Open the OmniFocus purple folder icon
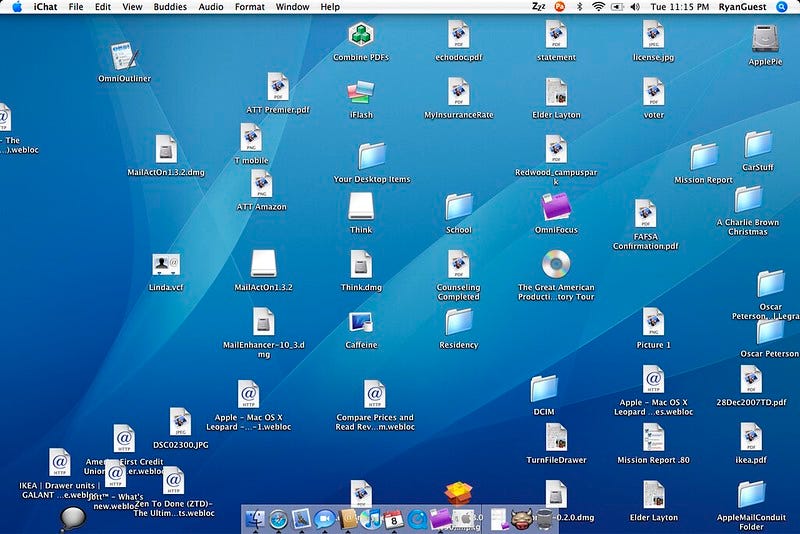 556,207
